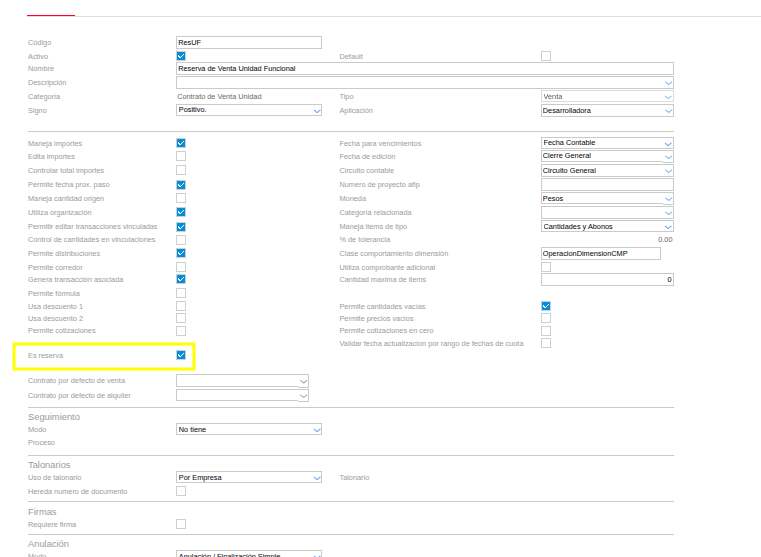
Task: Expand the Signo dropdown
Action: pos(248,110)
